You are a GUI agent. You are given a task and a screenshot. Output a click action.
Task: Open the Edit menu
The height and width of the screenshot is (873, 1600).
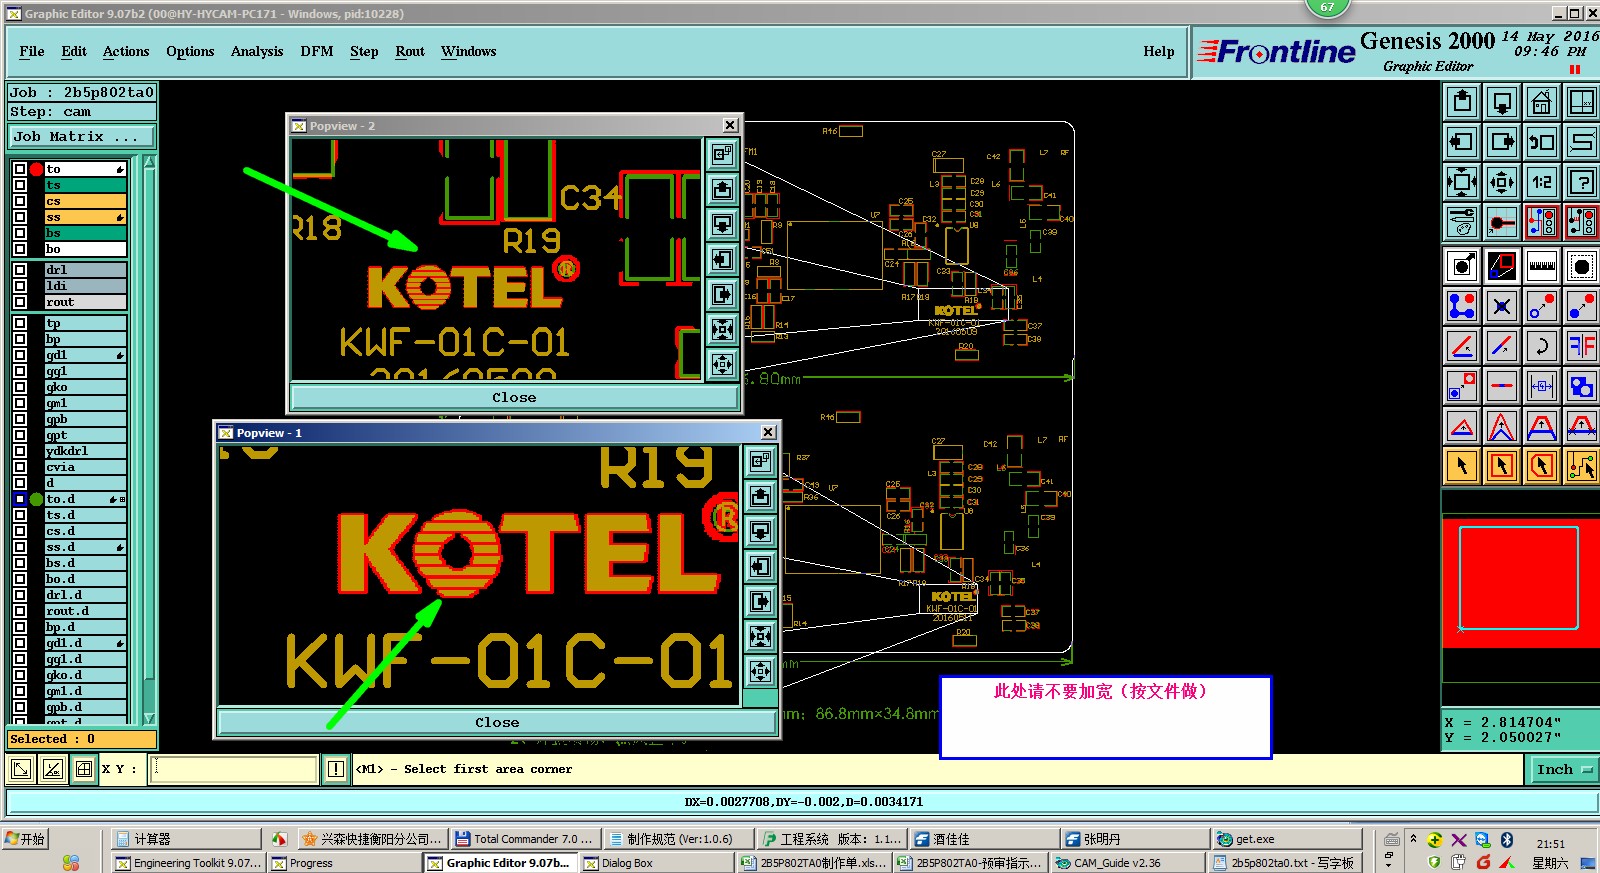[x=74, y=52]
